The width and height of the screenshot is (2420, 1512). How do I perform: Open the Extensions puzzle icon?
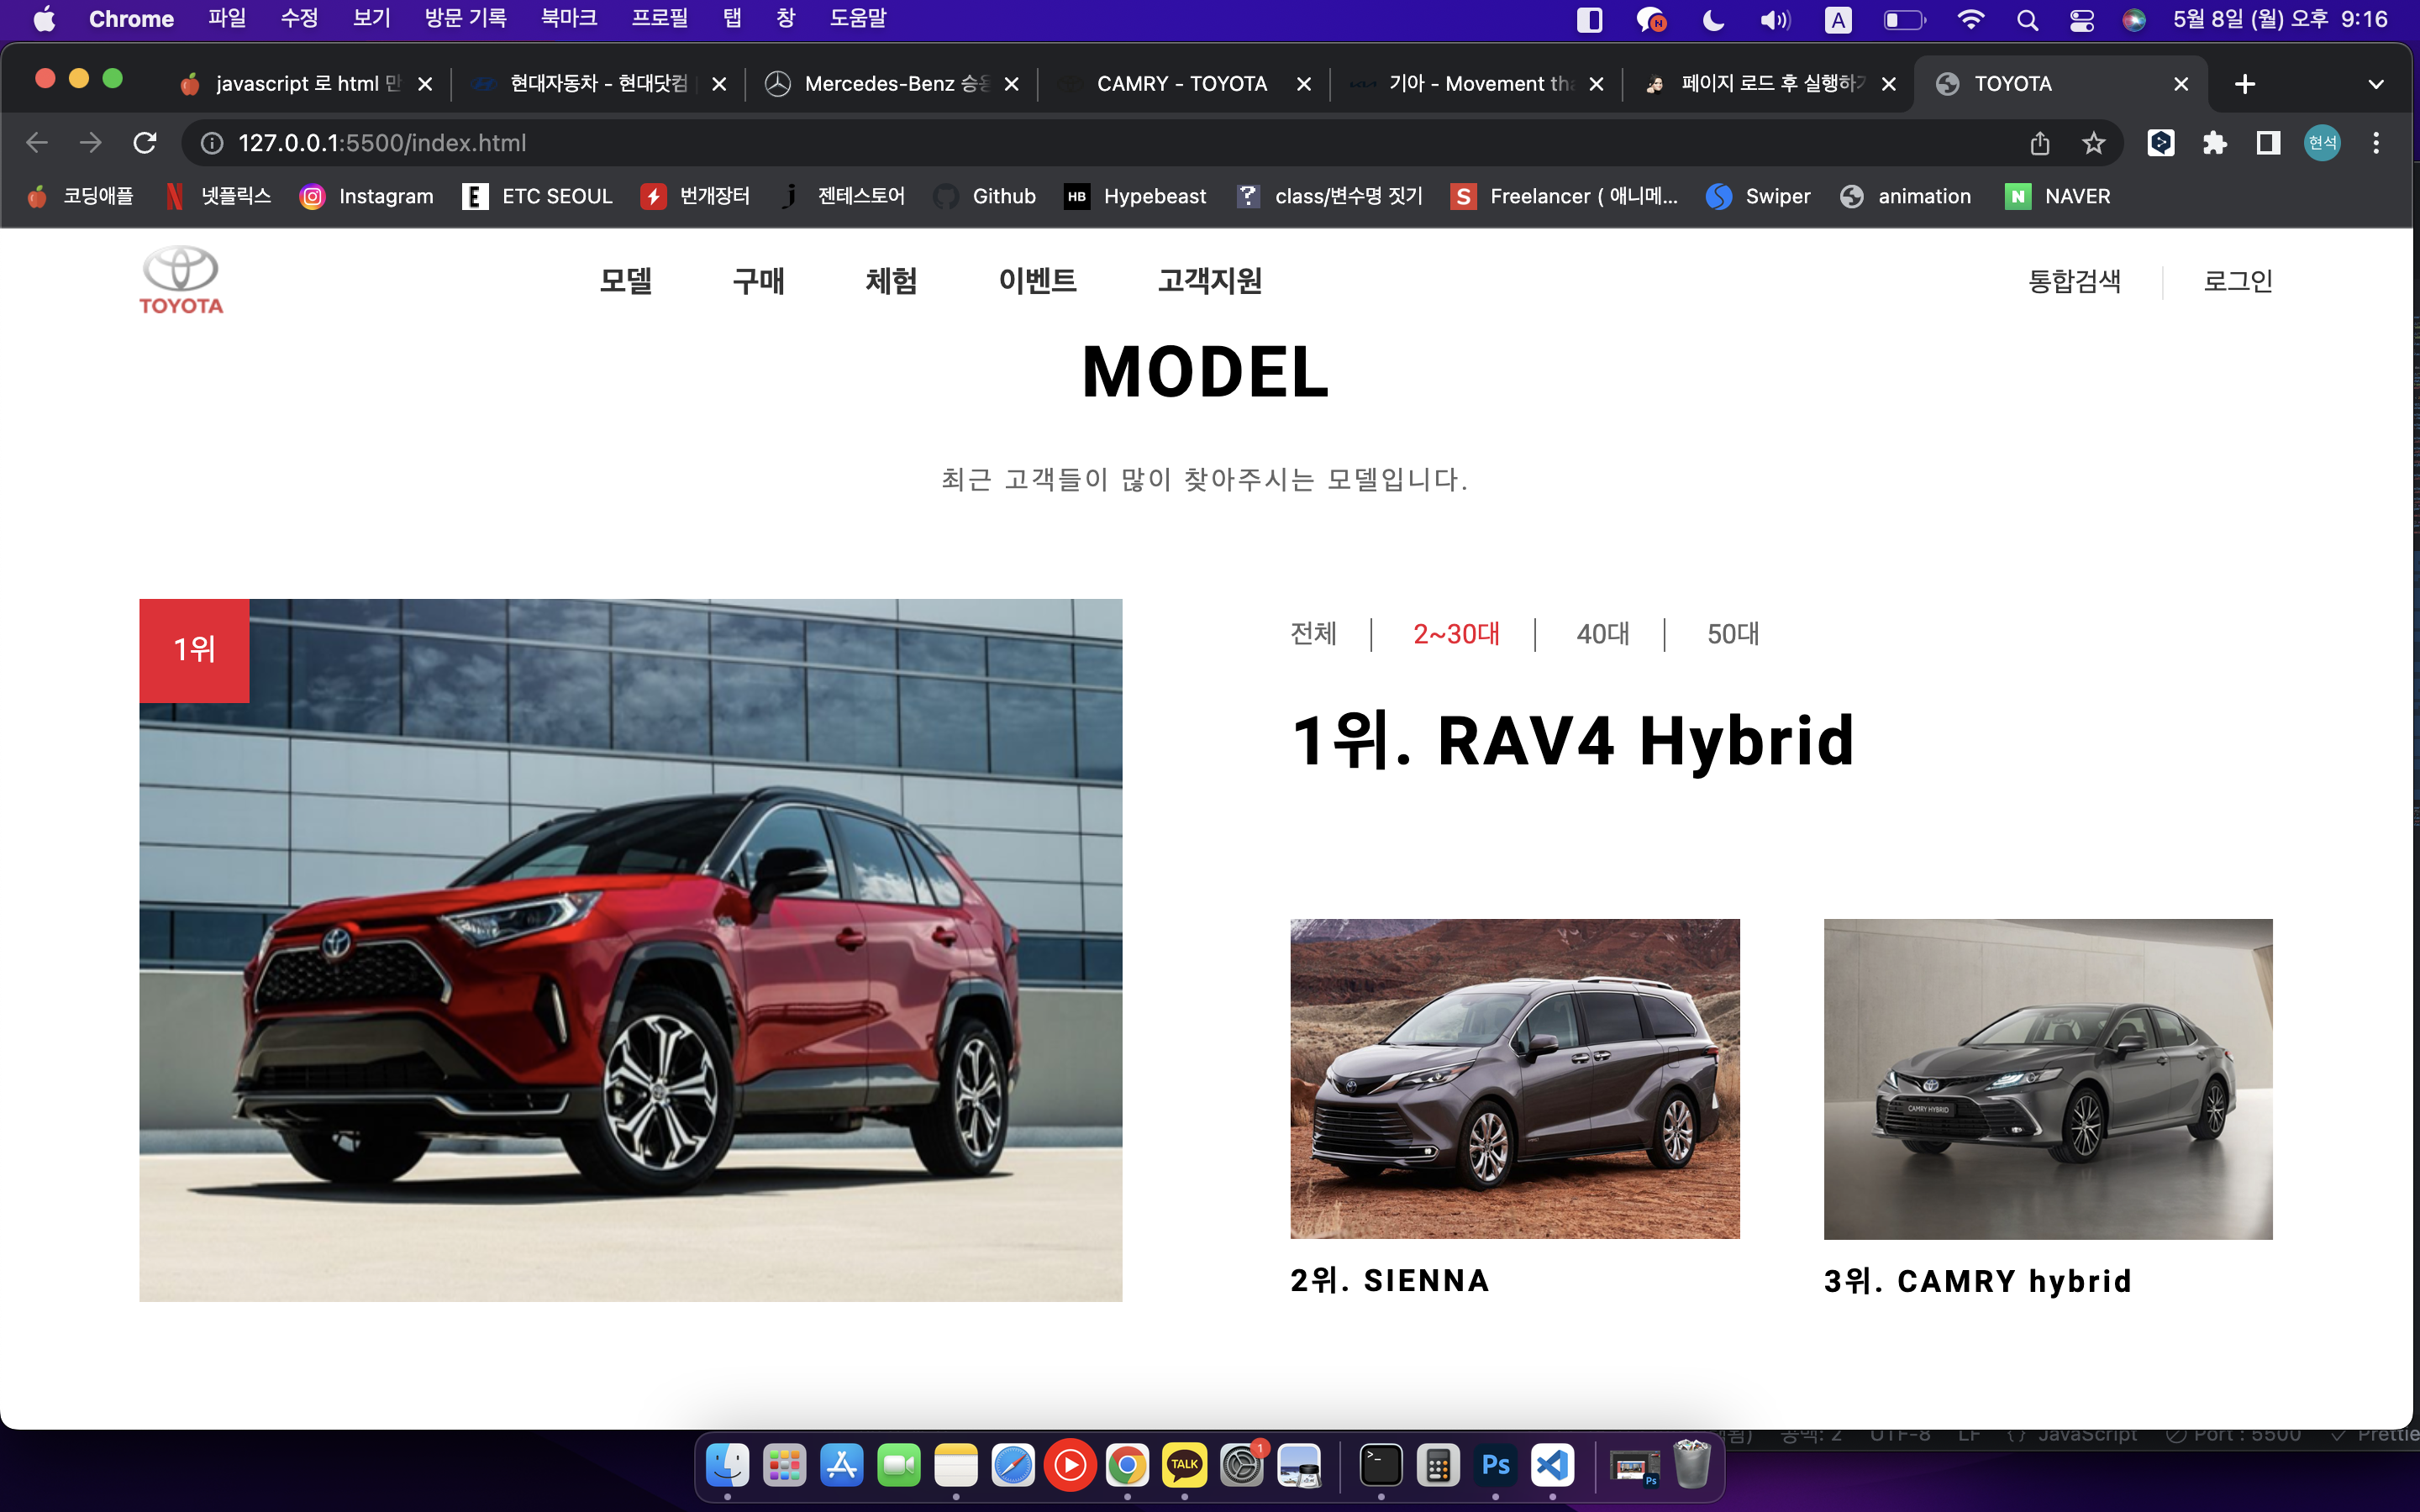click(2214, 143)
